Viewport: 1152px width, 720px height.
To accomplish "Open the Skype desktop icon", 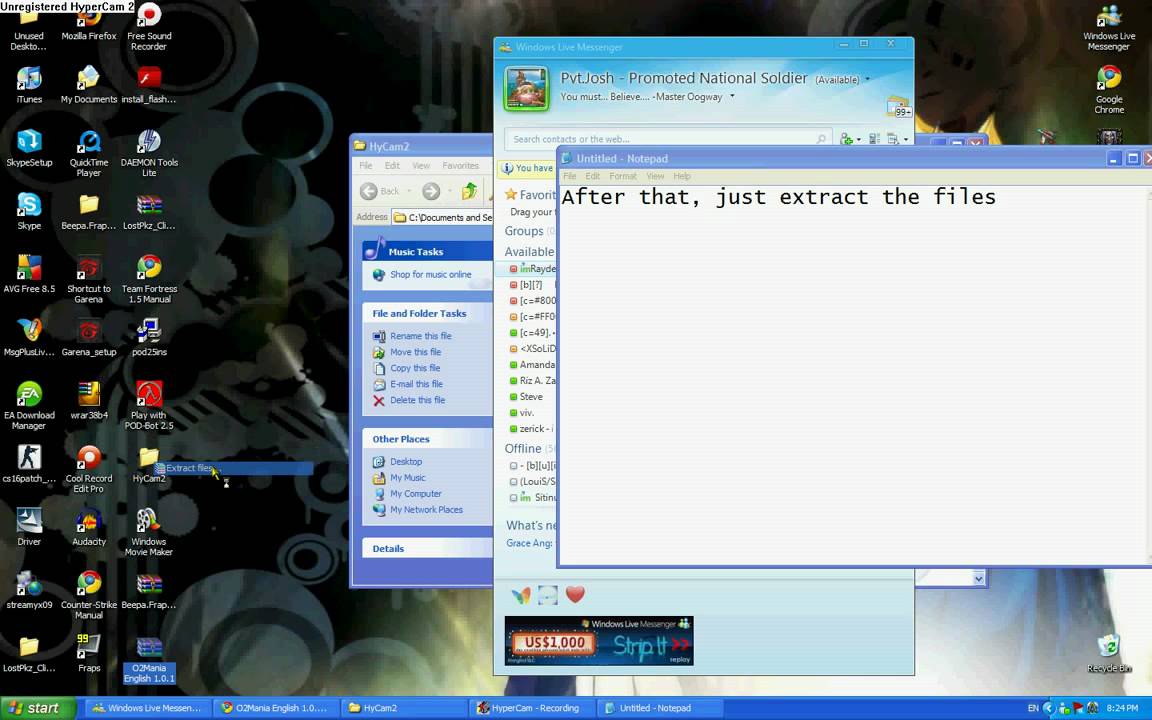I will tap(29, 211).
